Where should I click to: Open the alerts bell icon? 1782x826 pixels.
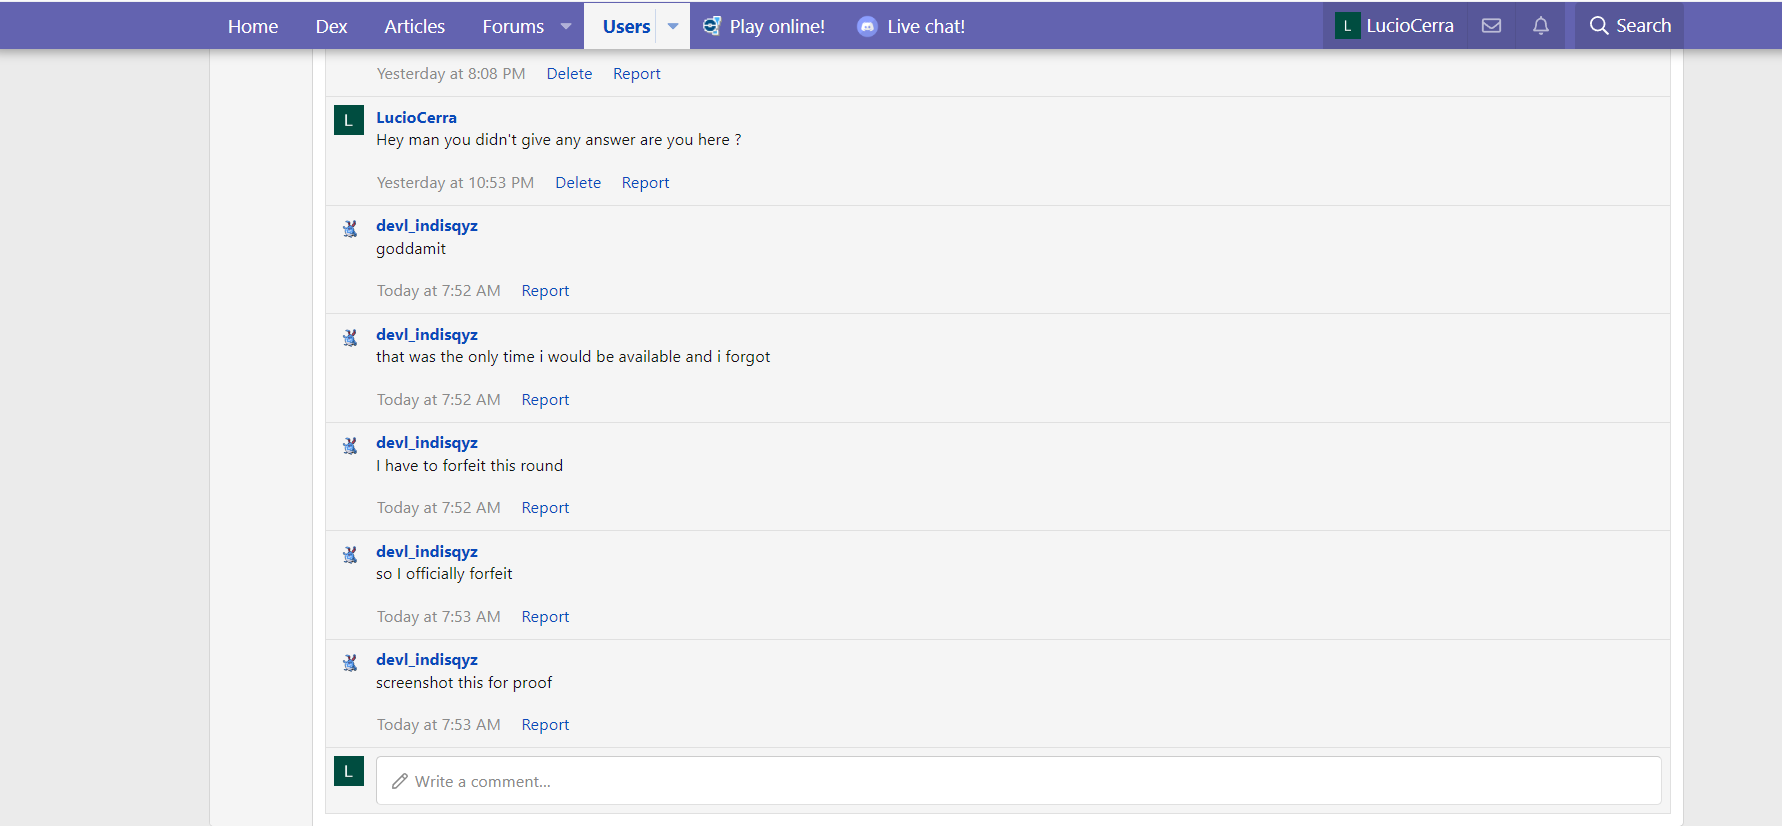click(x=1541, y=26)
